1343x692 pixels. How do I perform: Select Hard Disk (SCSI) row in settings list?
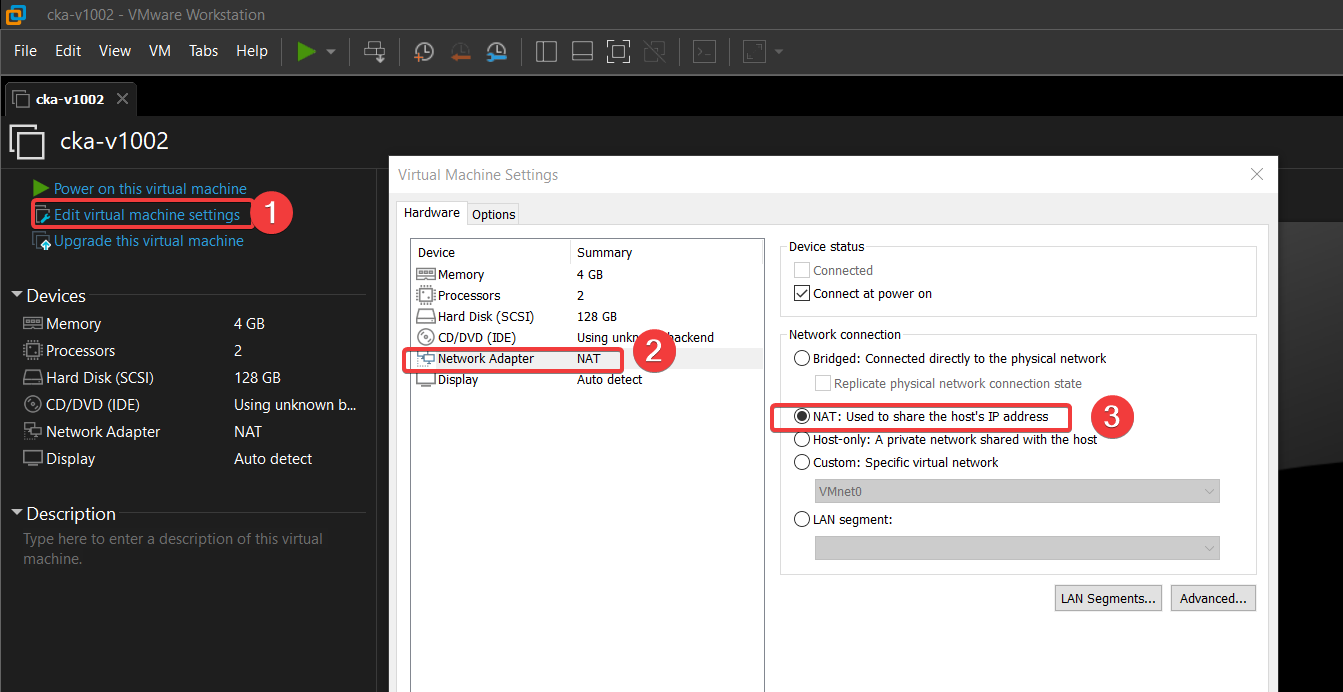pyautogui.click(x=586, y=317)
